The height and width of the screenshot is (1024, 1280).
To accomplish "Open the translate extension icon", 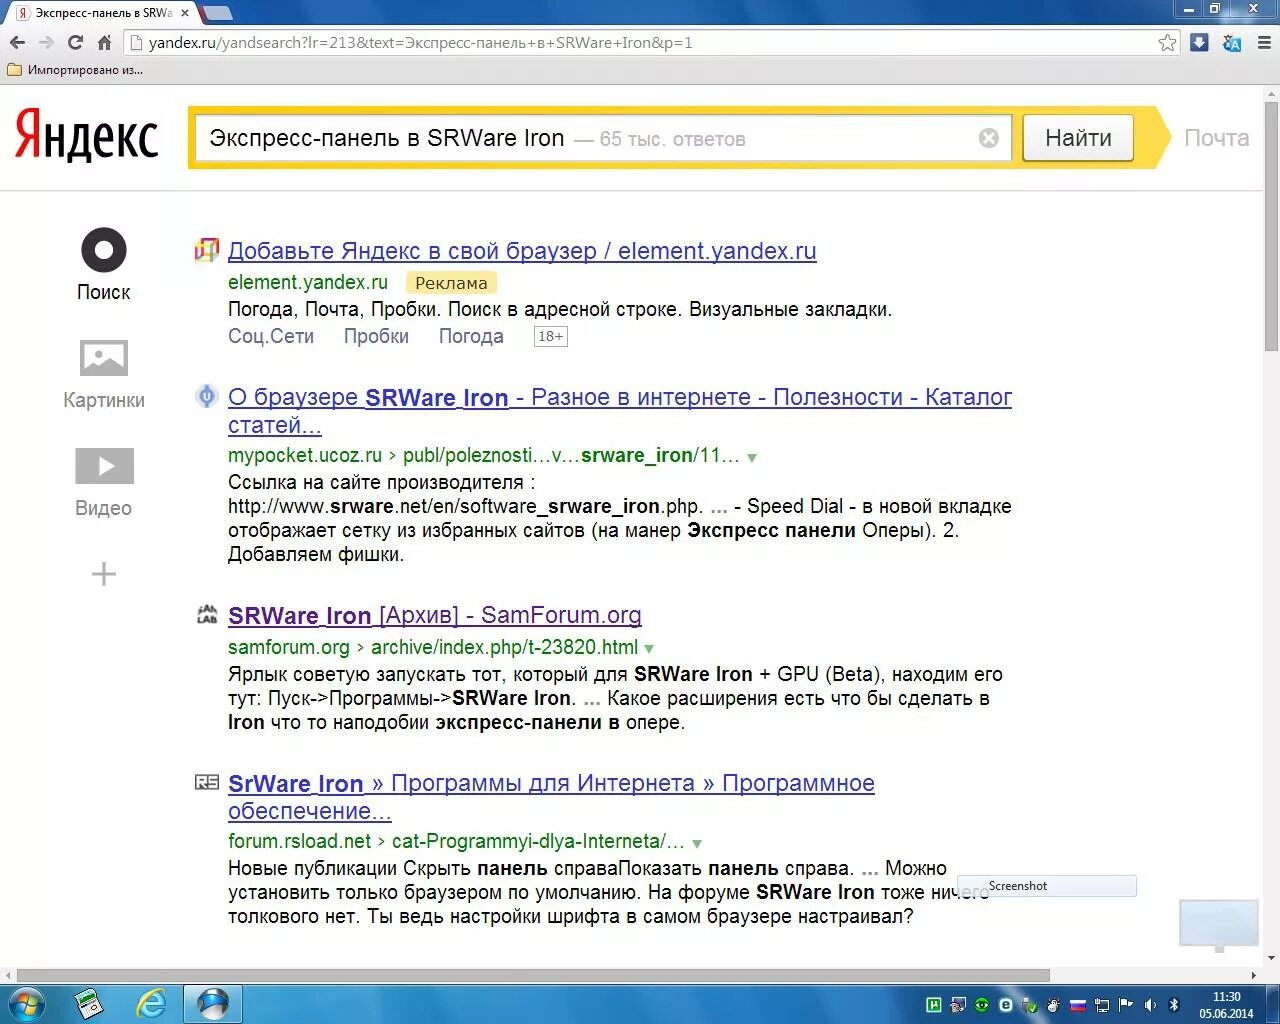I will (x=1232, y=42).
